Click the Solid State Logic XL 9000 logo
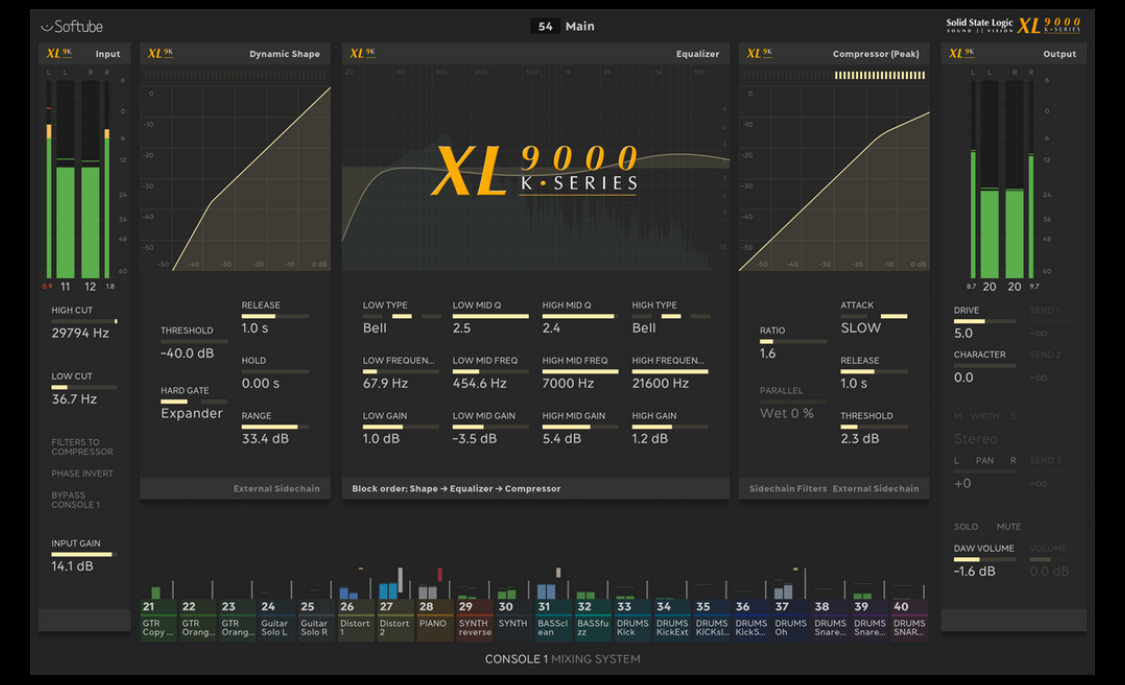This screenshot has height=685, width=1125. click(1013, 26)
